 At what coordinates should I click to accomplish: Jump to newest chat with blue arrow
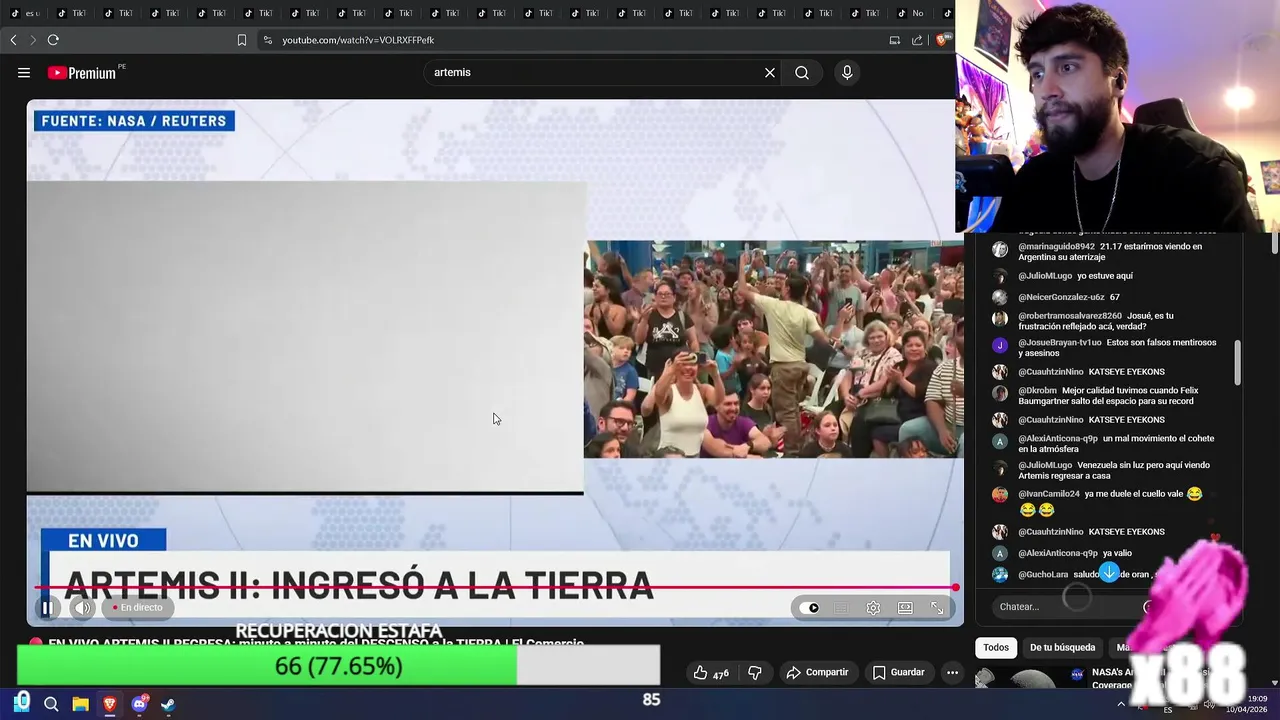(1109, 573)
